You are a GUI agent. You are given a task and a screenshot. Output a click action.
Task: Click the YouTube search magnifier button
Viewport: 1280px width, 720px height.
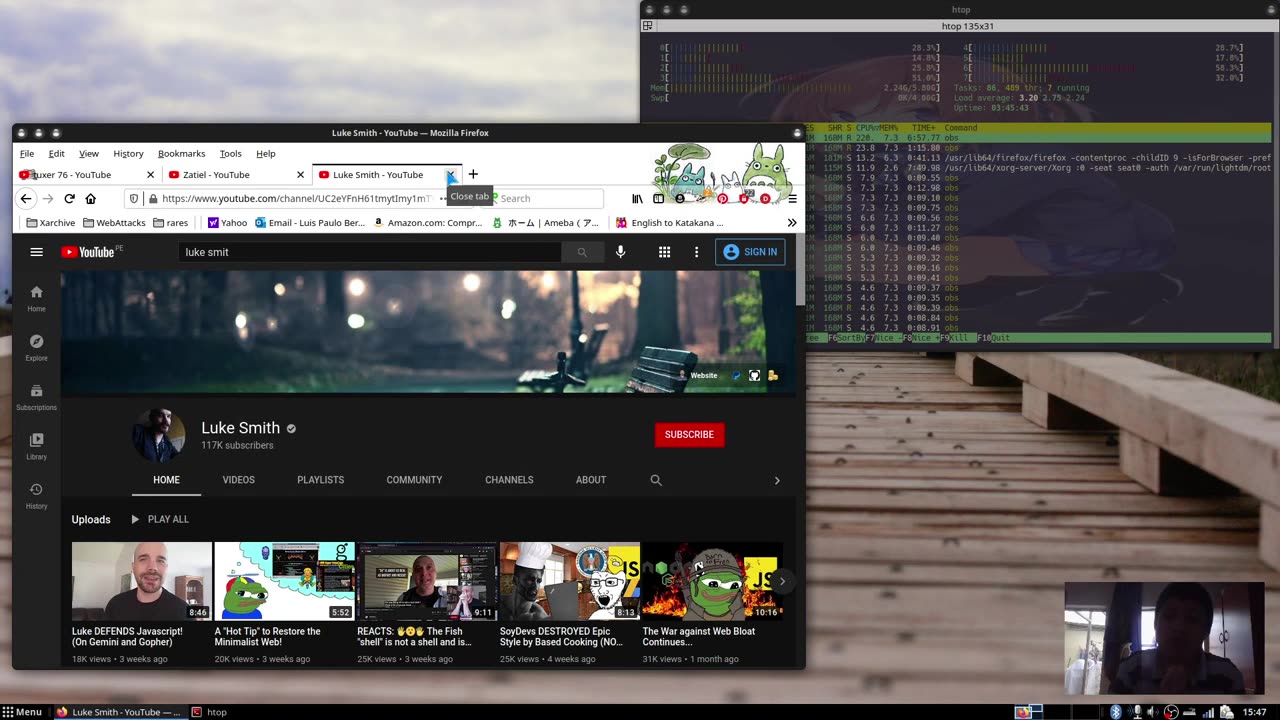[582, 252]
